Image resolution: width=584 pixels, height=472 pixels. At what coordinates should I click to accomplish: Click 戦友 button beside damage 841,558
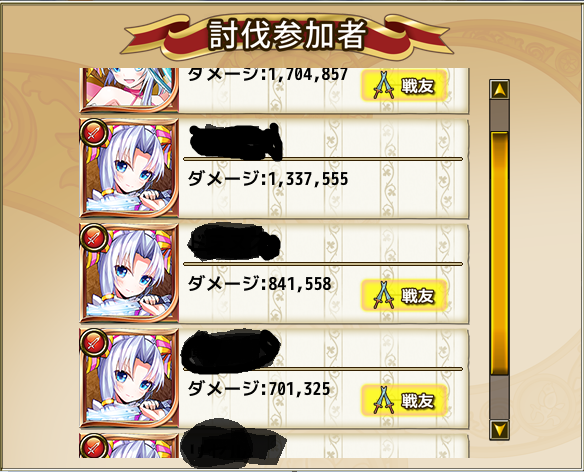pyautogui.click(x=404, y=296)
